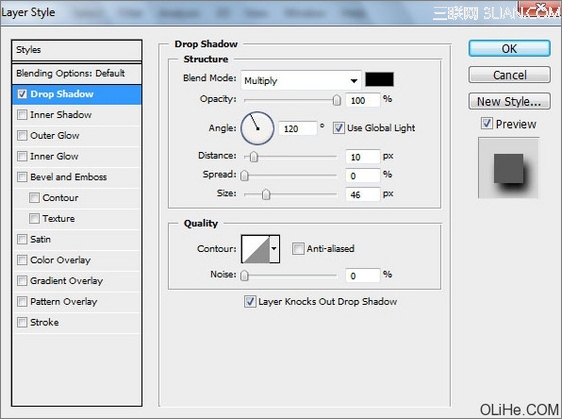Select the Inner Shadow label
Screen dimensions: 562x419
(x=61, y=115)
